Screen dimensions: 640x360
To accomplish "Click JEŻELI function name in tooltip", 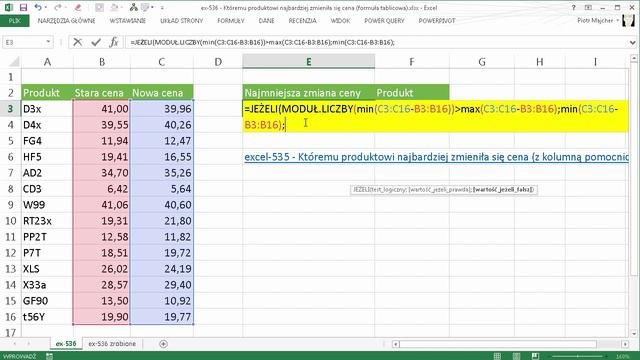I will click(360, 189).
